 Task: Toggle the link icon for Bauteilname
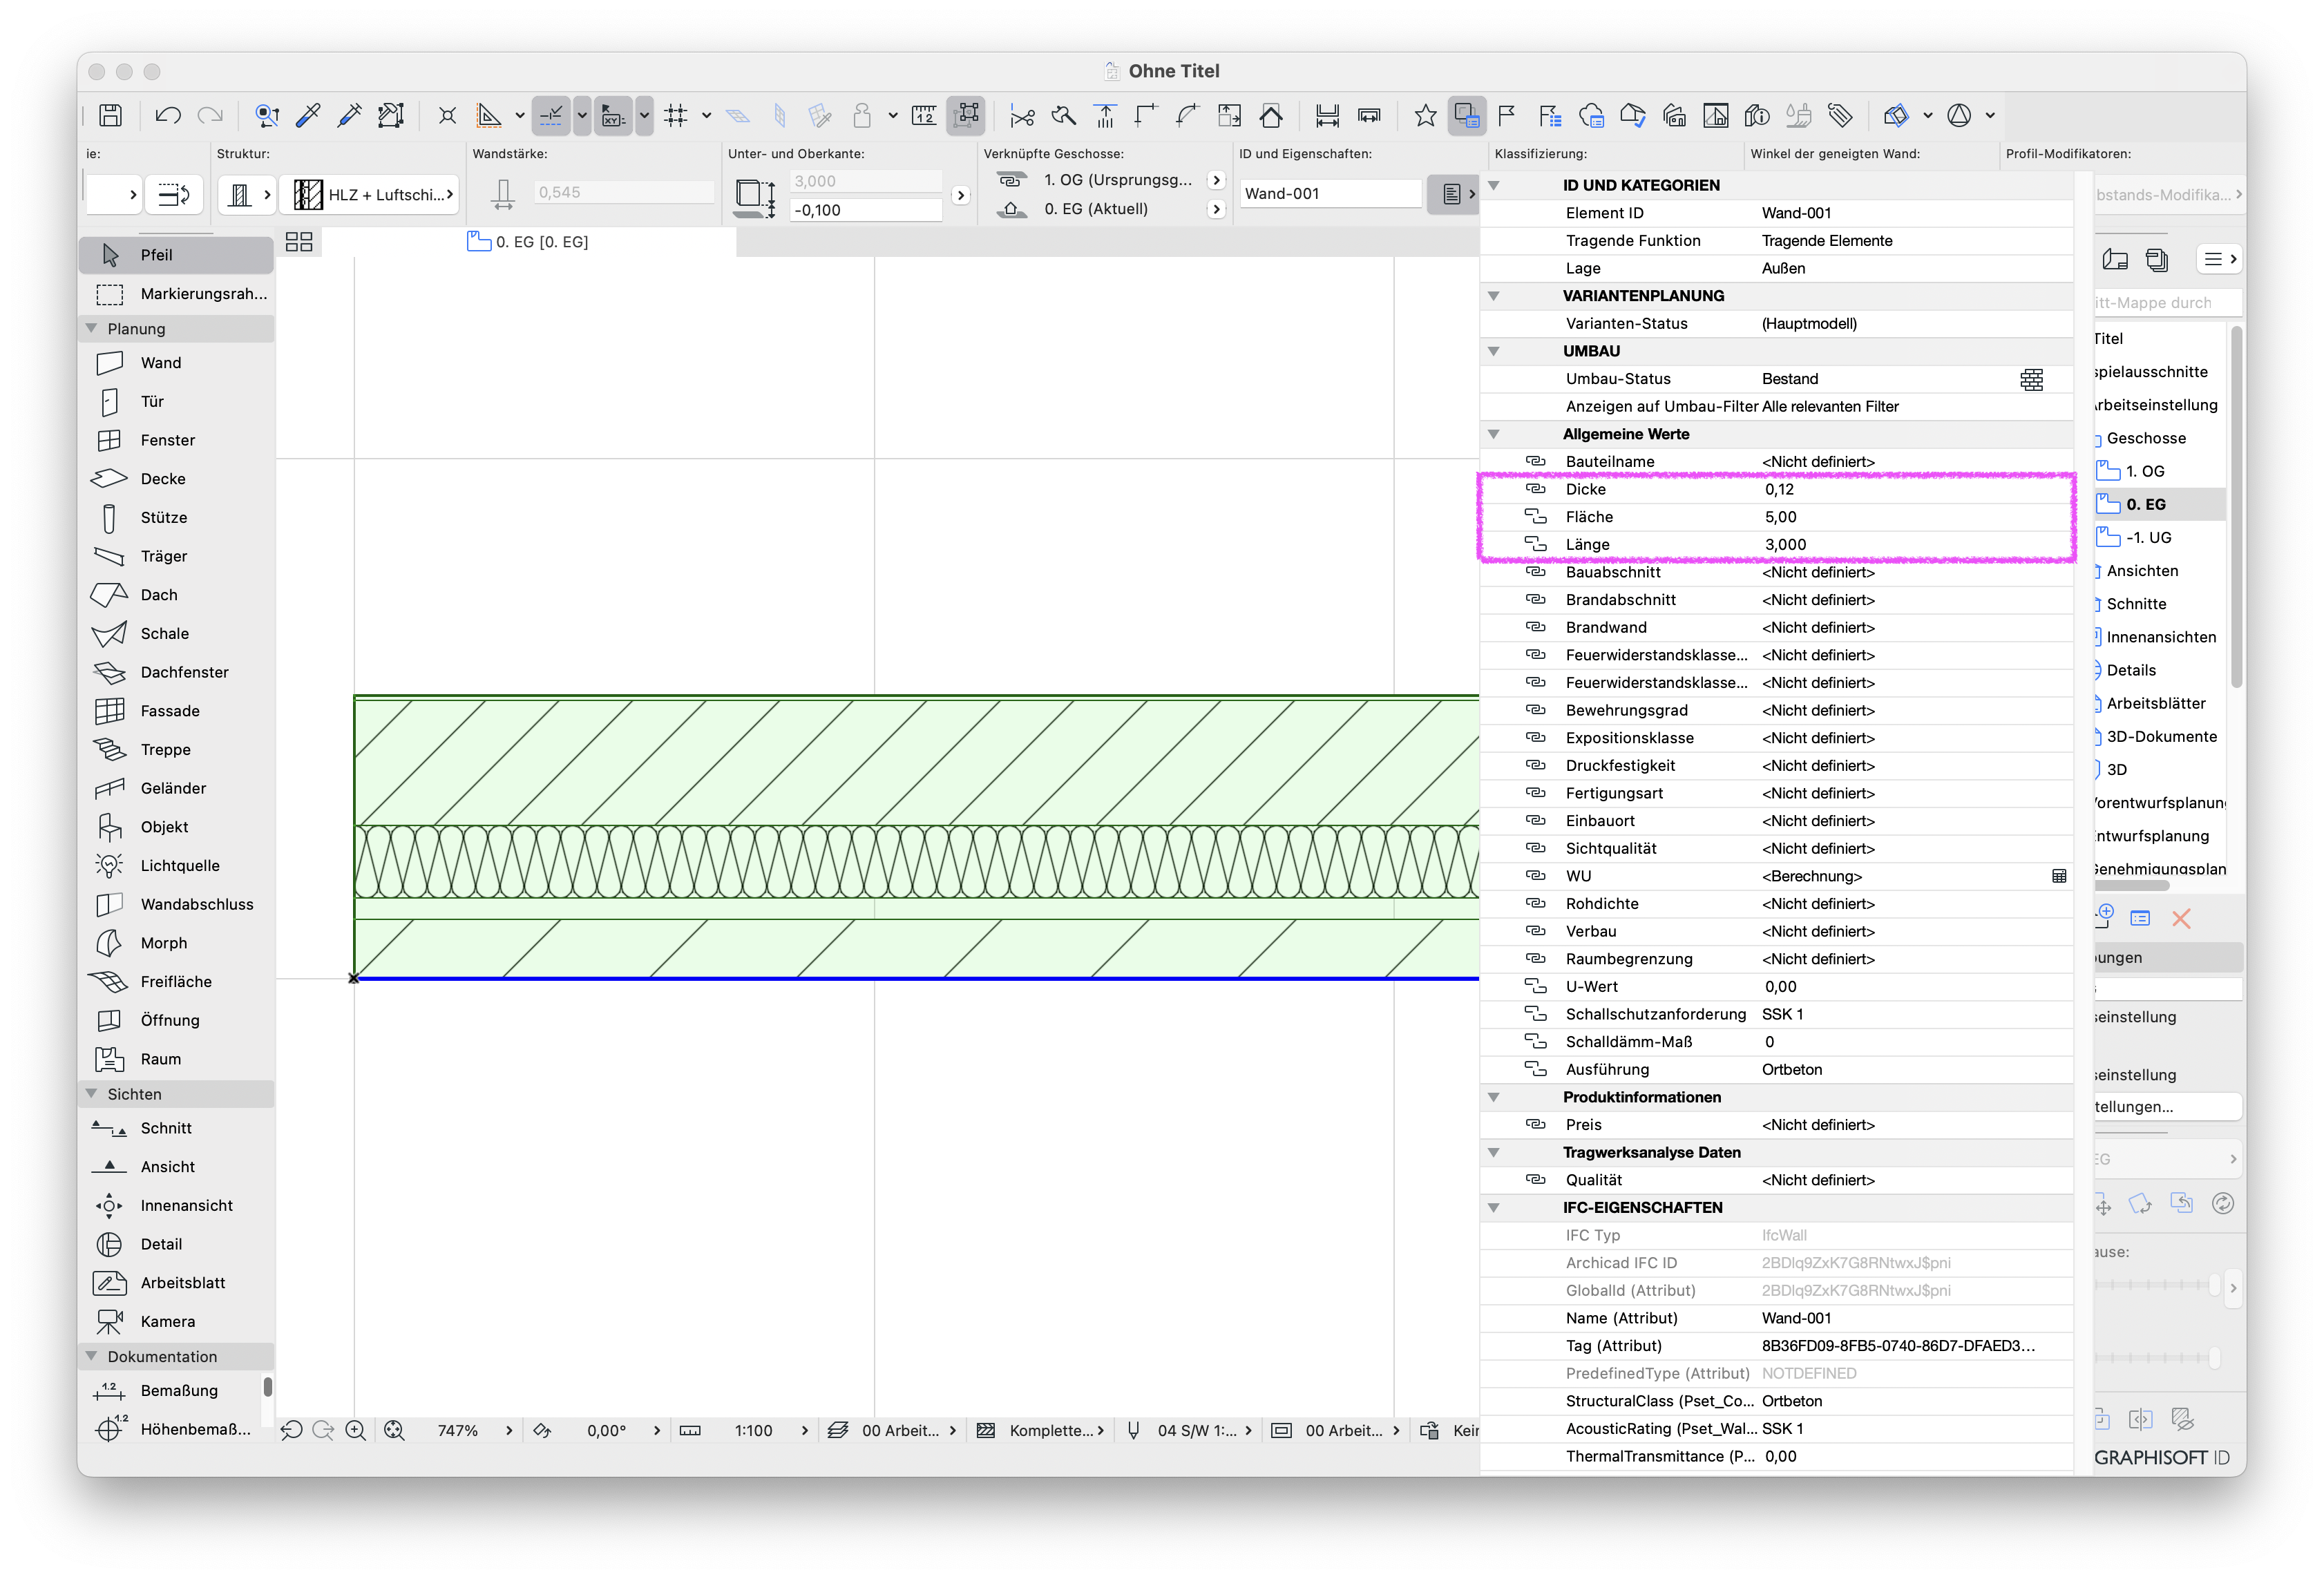pos(1535,461)
